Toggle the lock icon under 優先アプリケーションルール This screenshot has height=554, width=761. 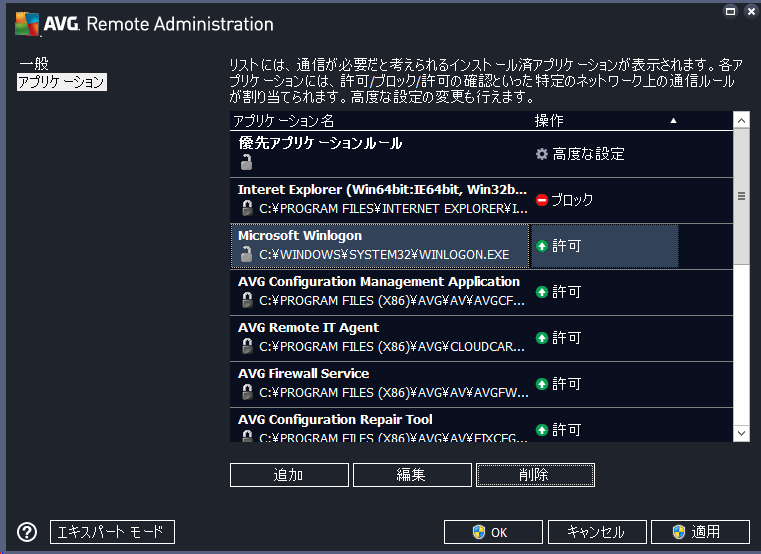247,162
